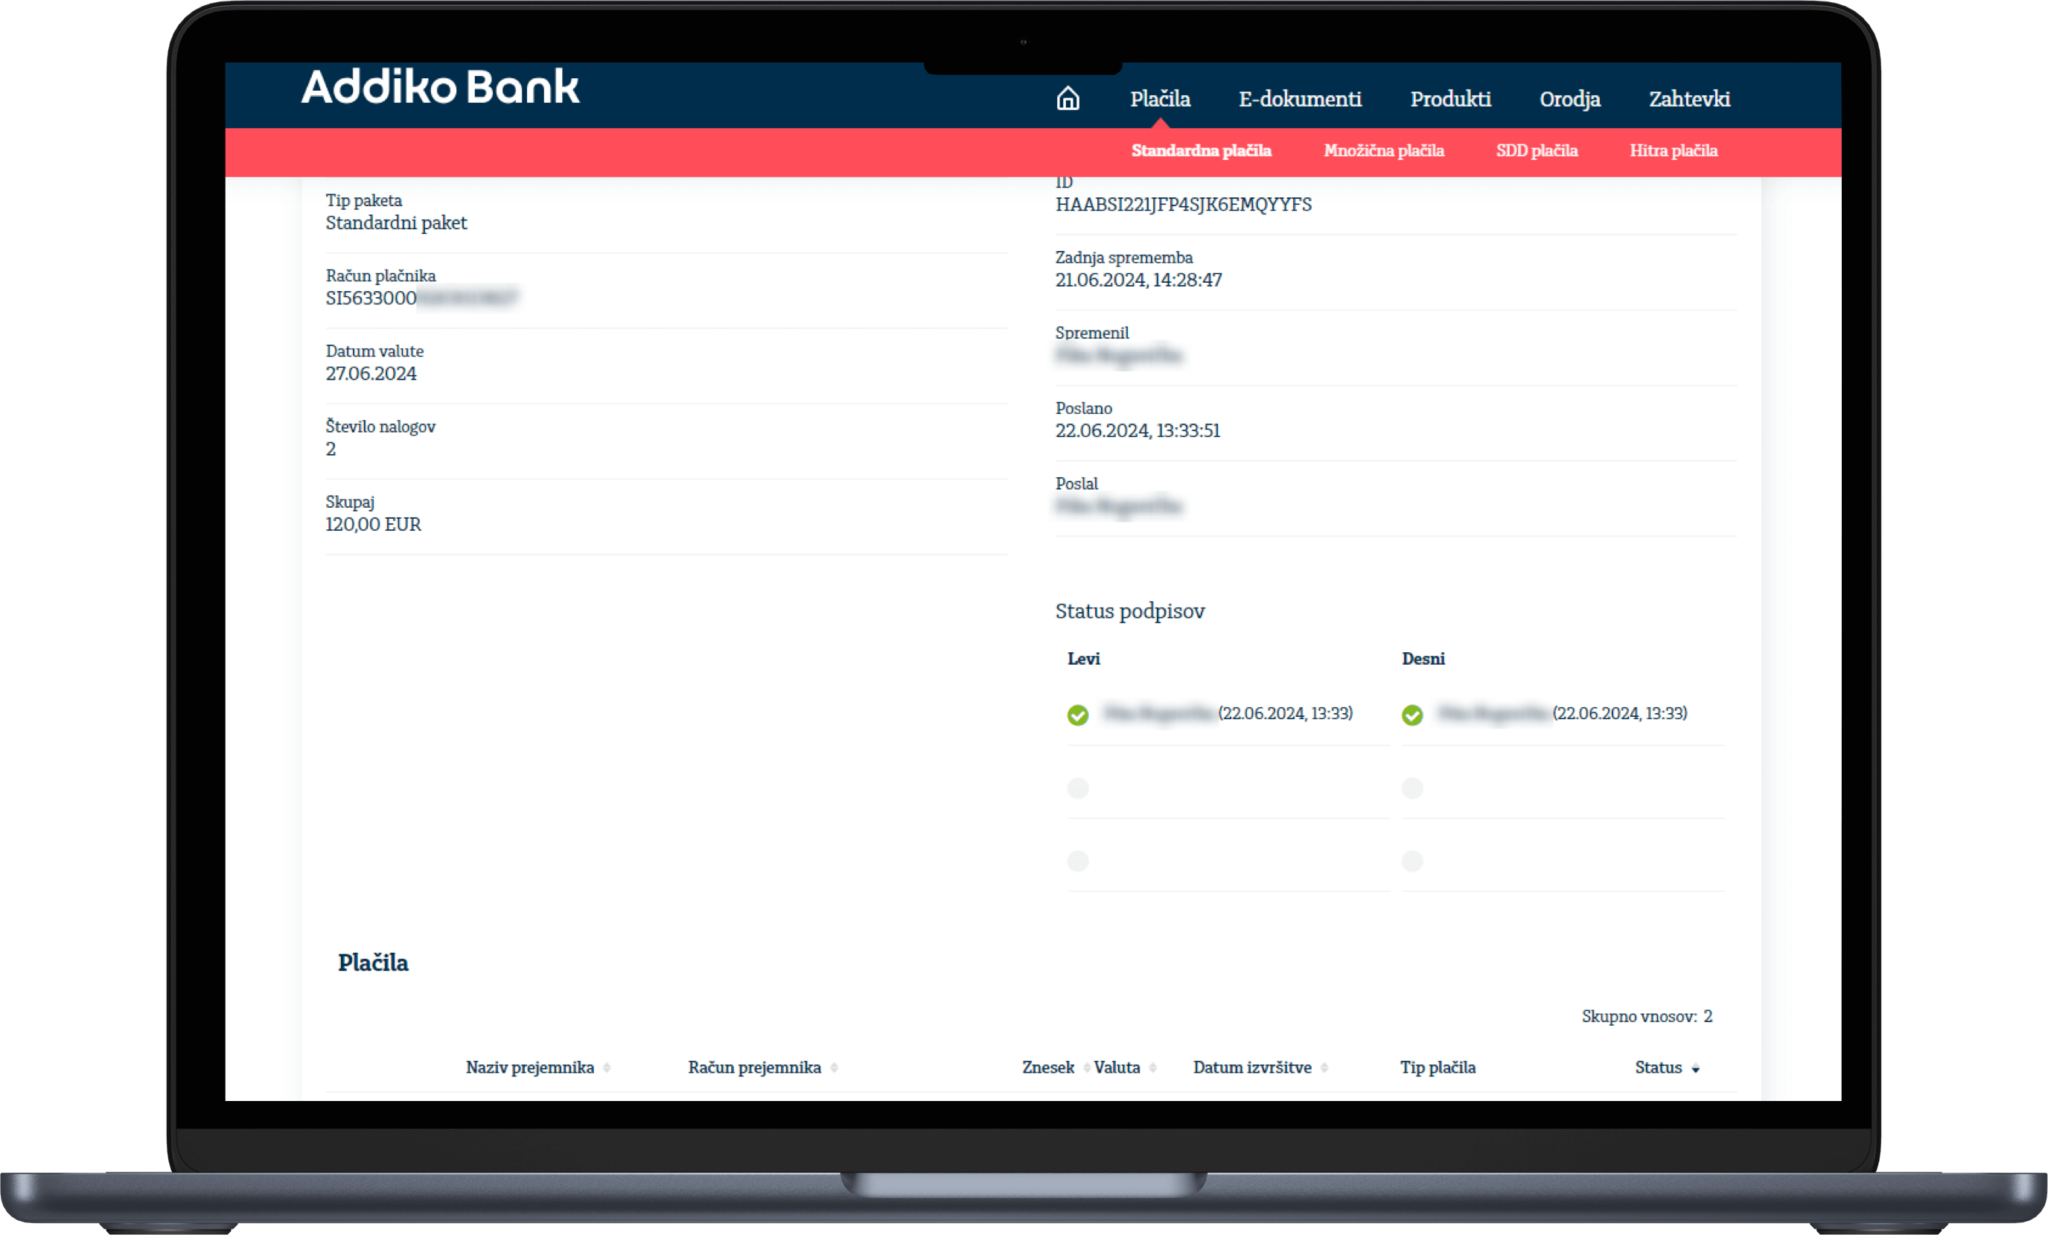Sort table by Status arrow
The image size is (2048, 1235).
(1695, 1069)
